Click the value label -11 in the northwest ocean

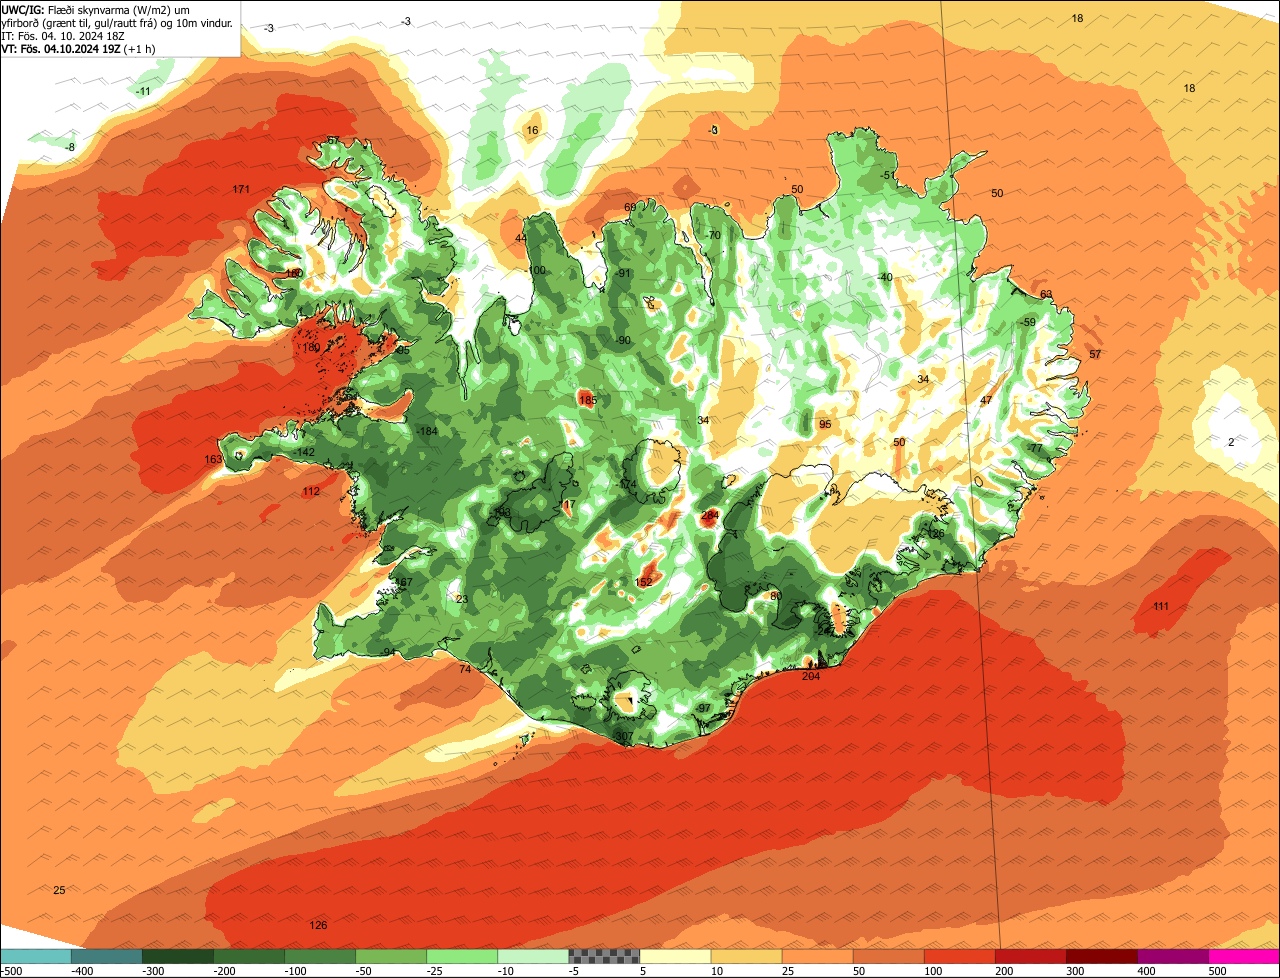[143, 91]
